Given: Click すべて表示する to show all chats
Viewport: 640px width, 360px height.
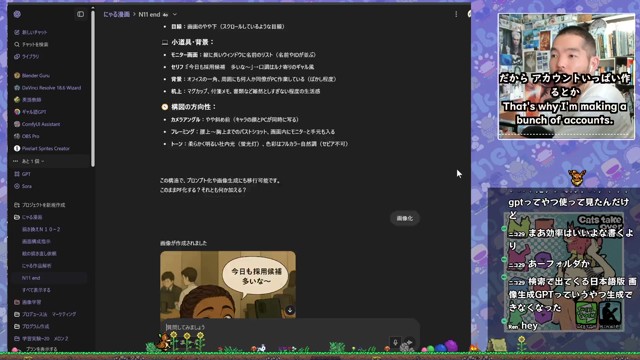Looking at the screenshot, I should coord(36,290).
